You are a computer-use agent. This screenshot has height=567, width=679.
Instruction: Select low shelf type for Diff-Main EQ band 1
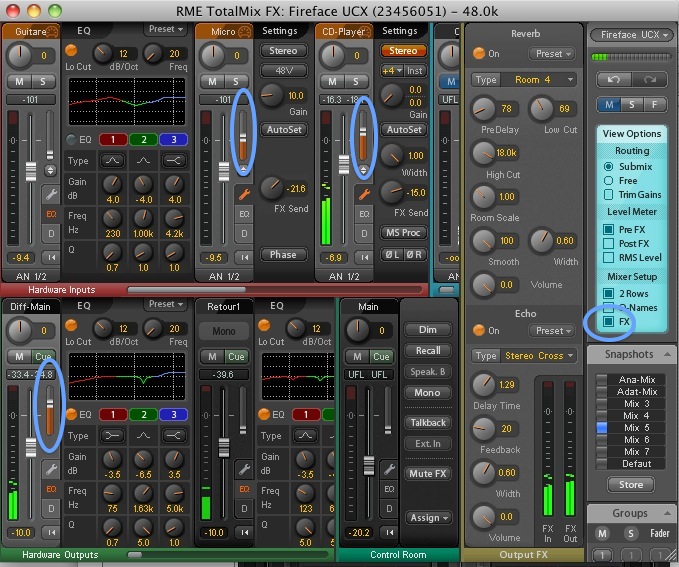point(113,436)
